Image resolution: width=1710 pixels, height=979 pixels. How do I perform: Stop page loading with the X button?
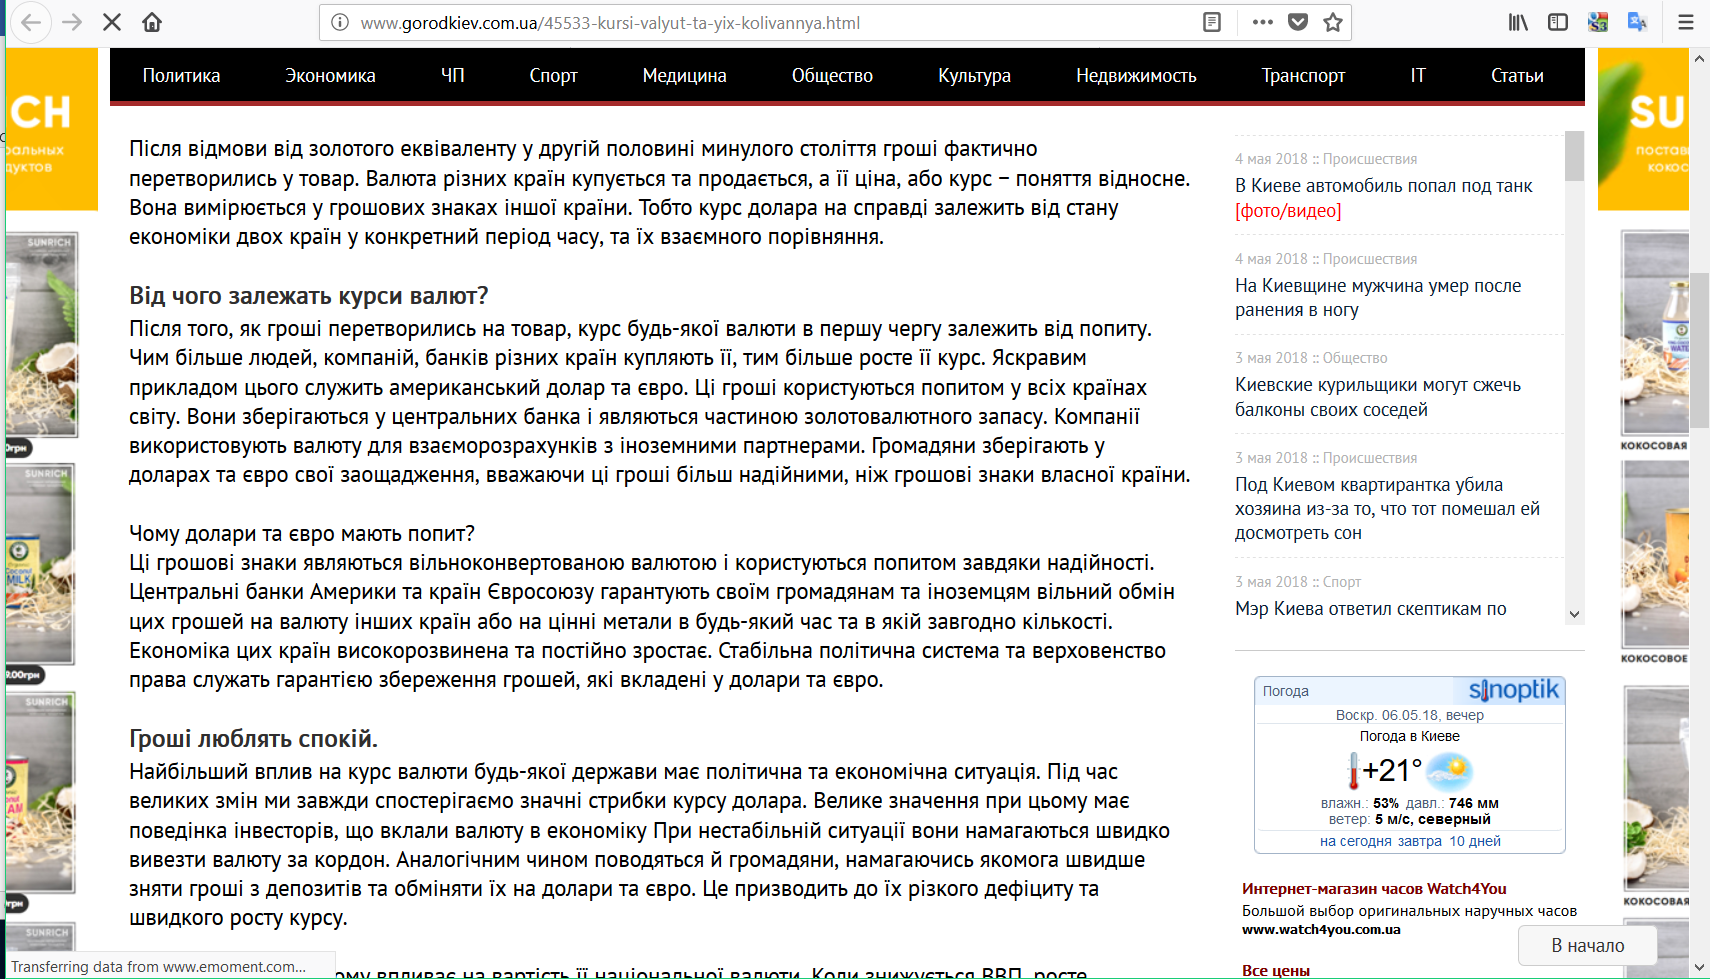(x=112, y=22)
